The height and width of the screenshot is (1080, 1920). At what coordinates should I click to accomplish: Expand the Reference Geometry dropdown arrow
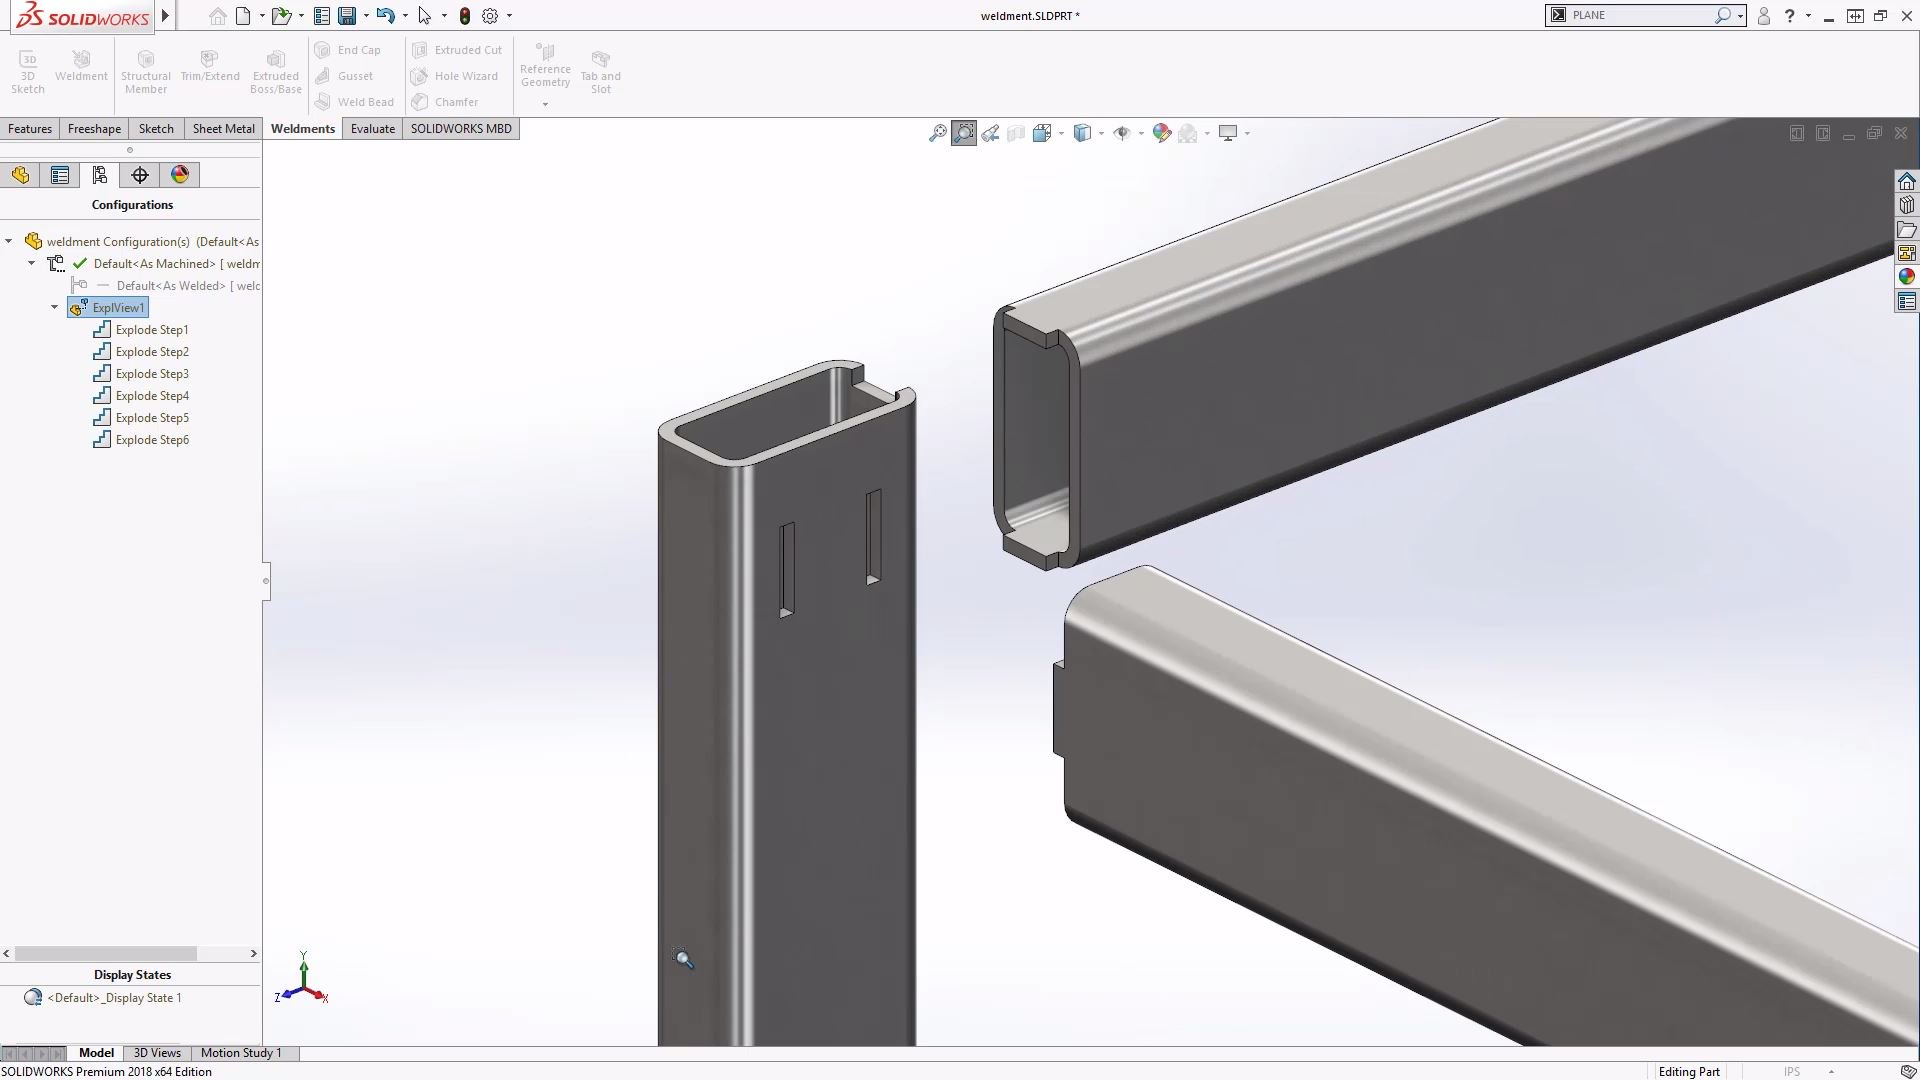click(x=545, y=104)
